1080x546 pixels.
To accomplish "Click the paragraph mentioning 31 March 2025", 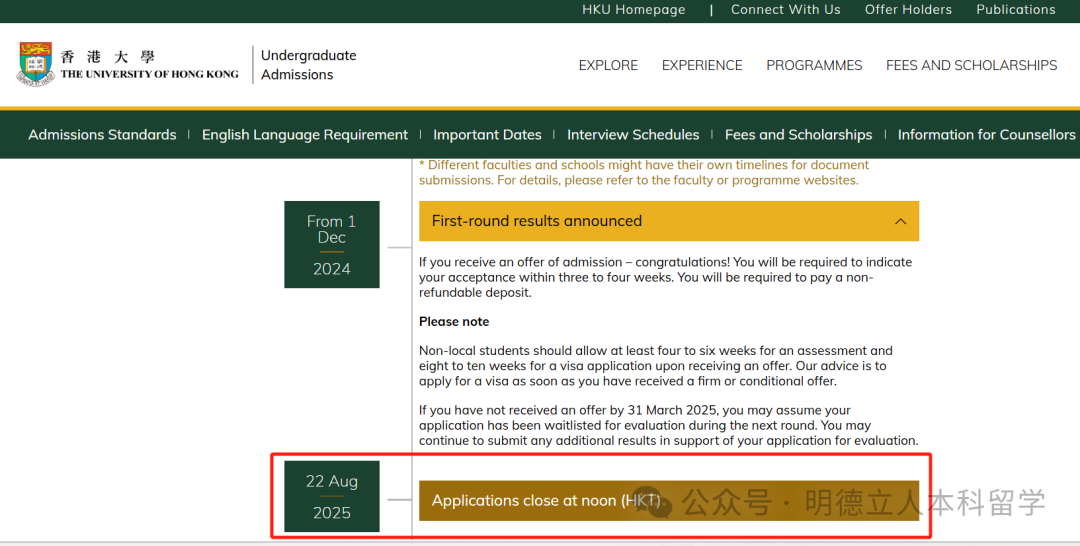I will (668, 426).
